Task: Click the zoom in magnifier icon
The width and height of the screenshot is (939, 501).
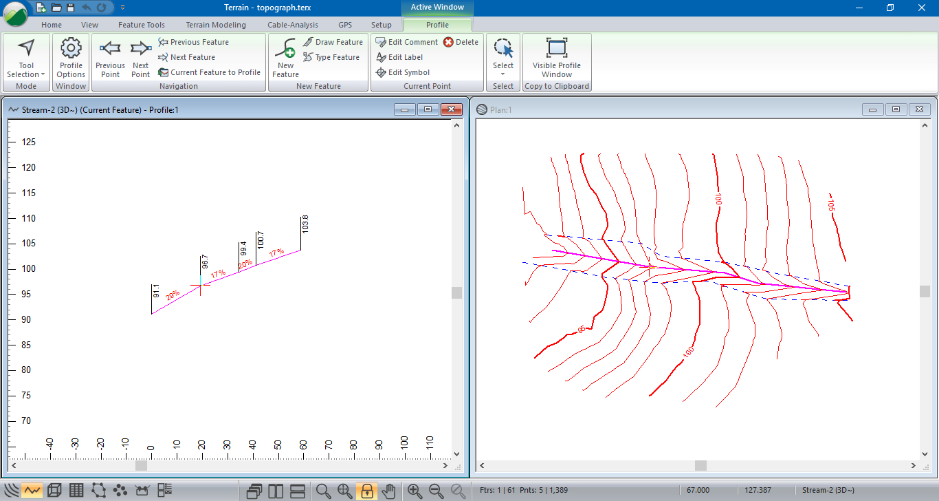Action: point(414,490)
